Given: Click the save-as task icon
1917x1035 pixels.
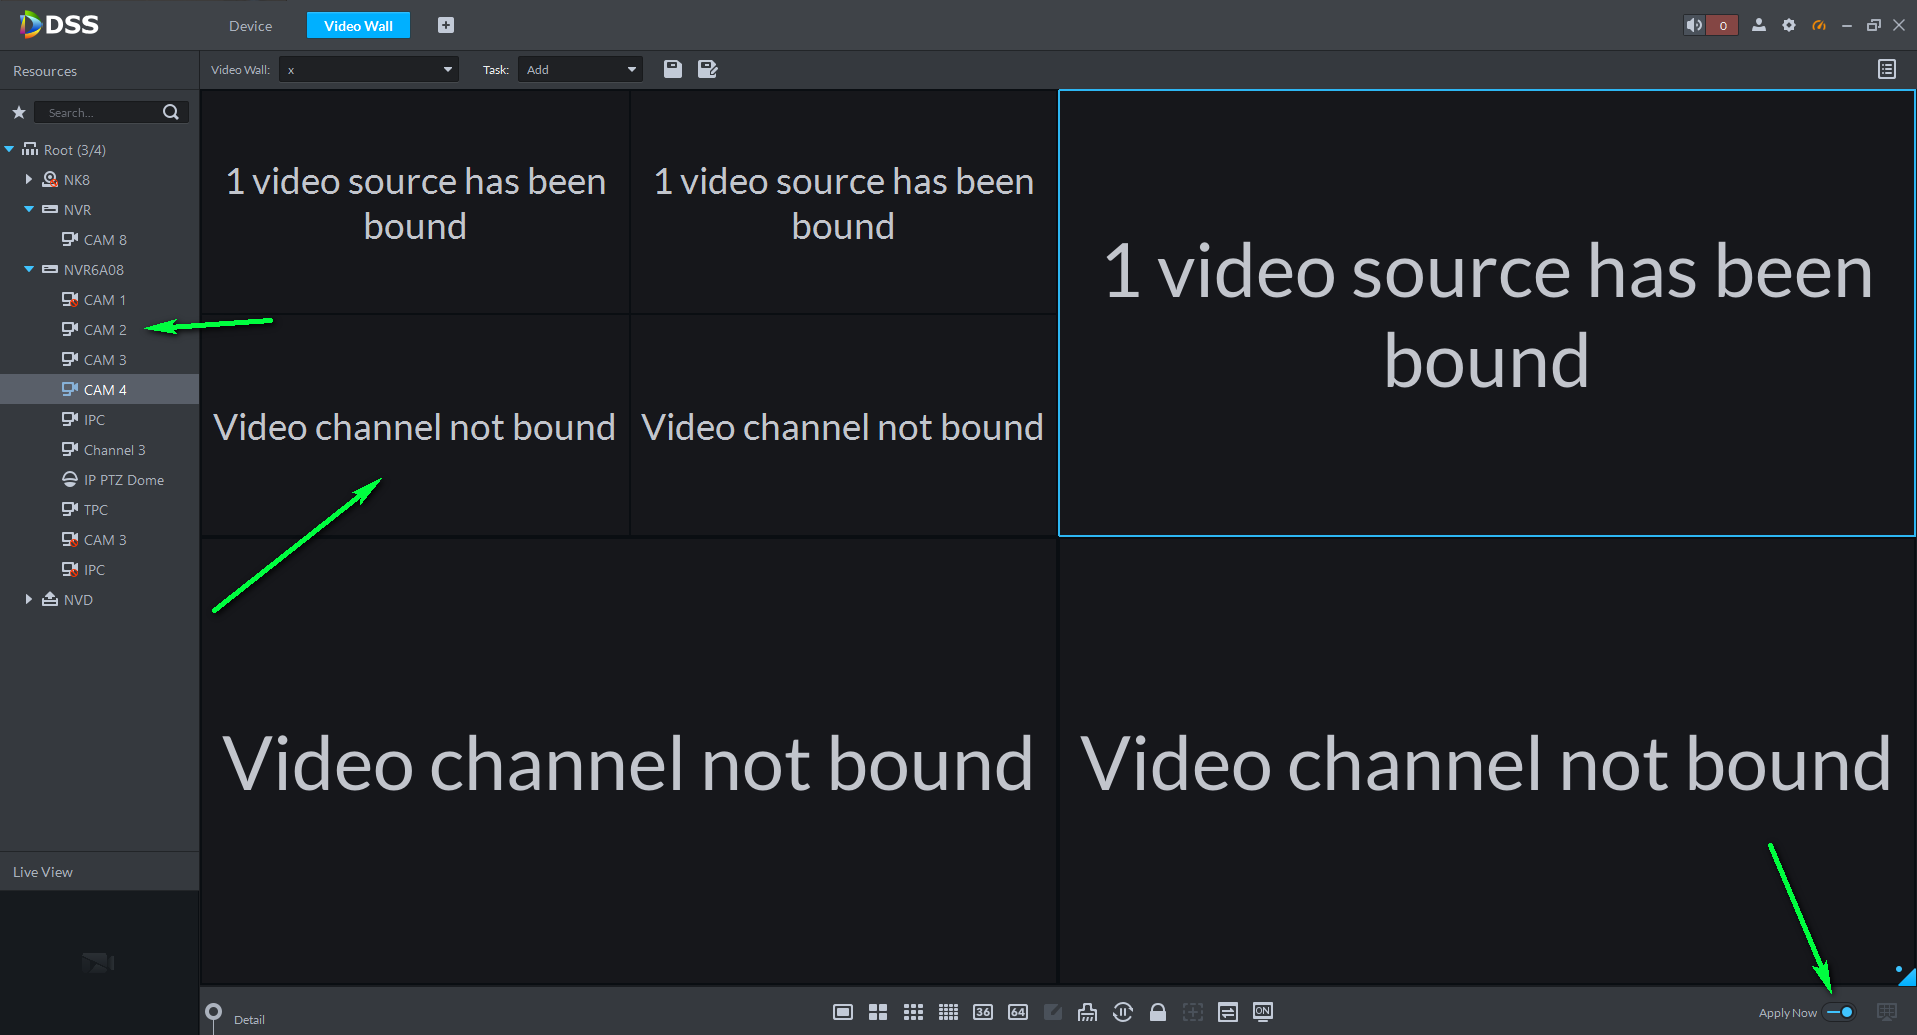Looking at the screenshot, I should pos(708,69).
